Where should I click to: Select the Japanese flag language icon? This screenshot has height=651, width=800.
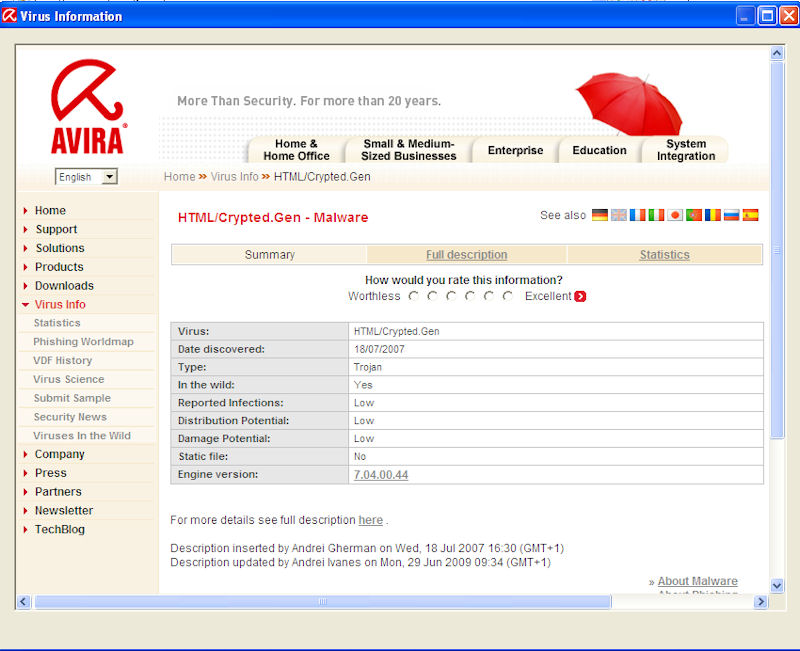pos(675,215)
